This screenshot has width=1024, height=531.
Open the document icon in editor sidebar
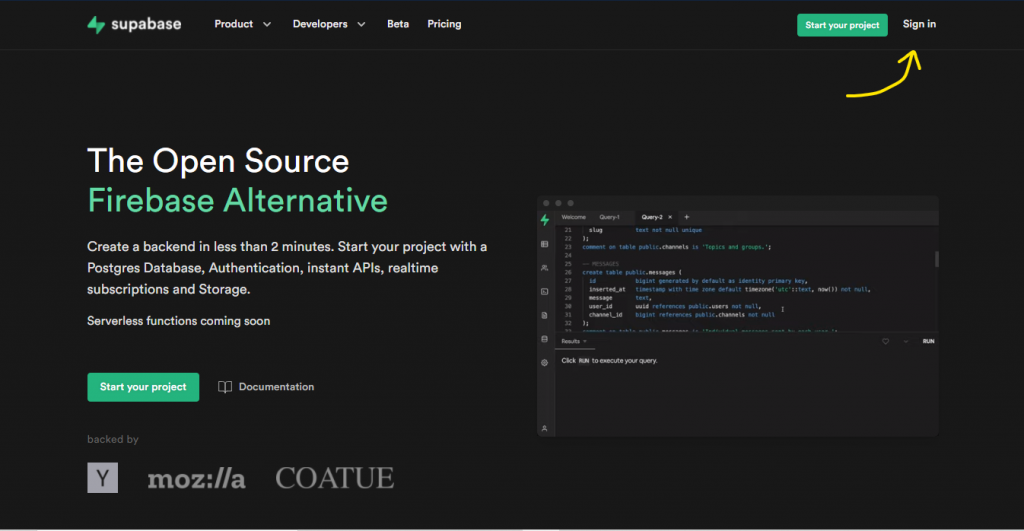(545, 315)
